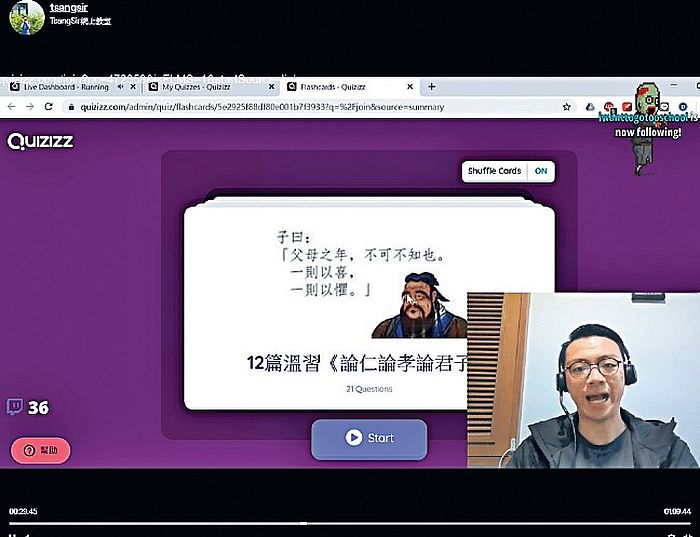This screenshot has height=537, width=700.
Task: Click the question mark help icon
Action: (x=29, y=450)
